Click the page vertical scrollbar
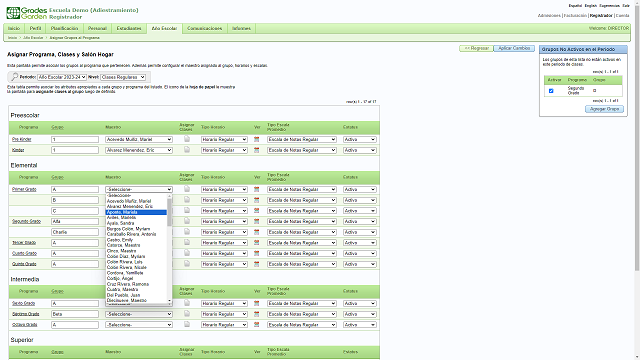 [637, 139]
